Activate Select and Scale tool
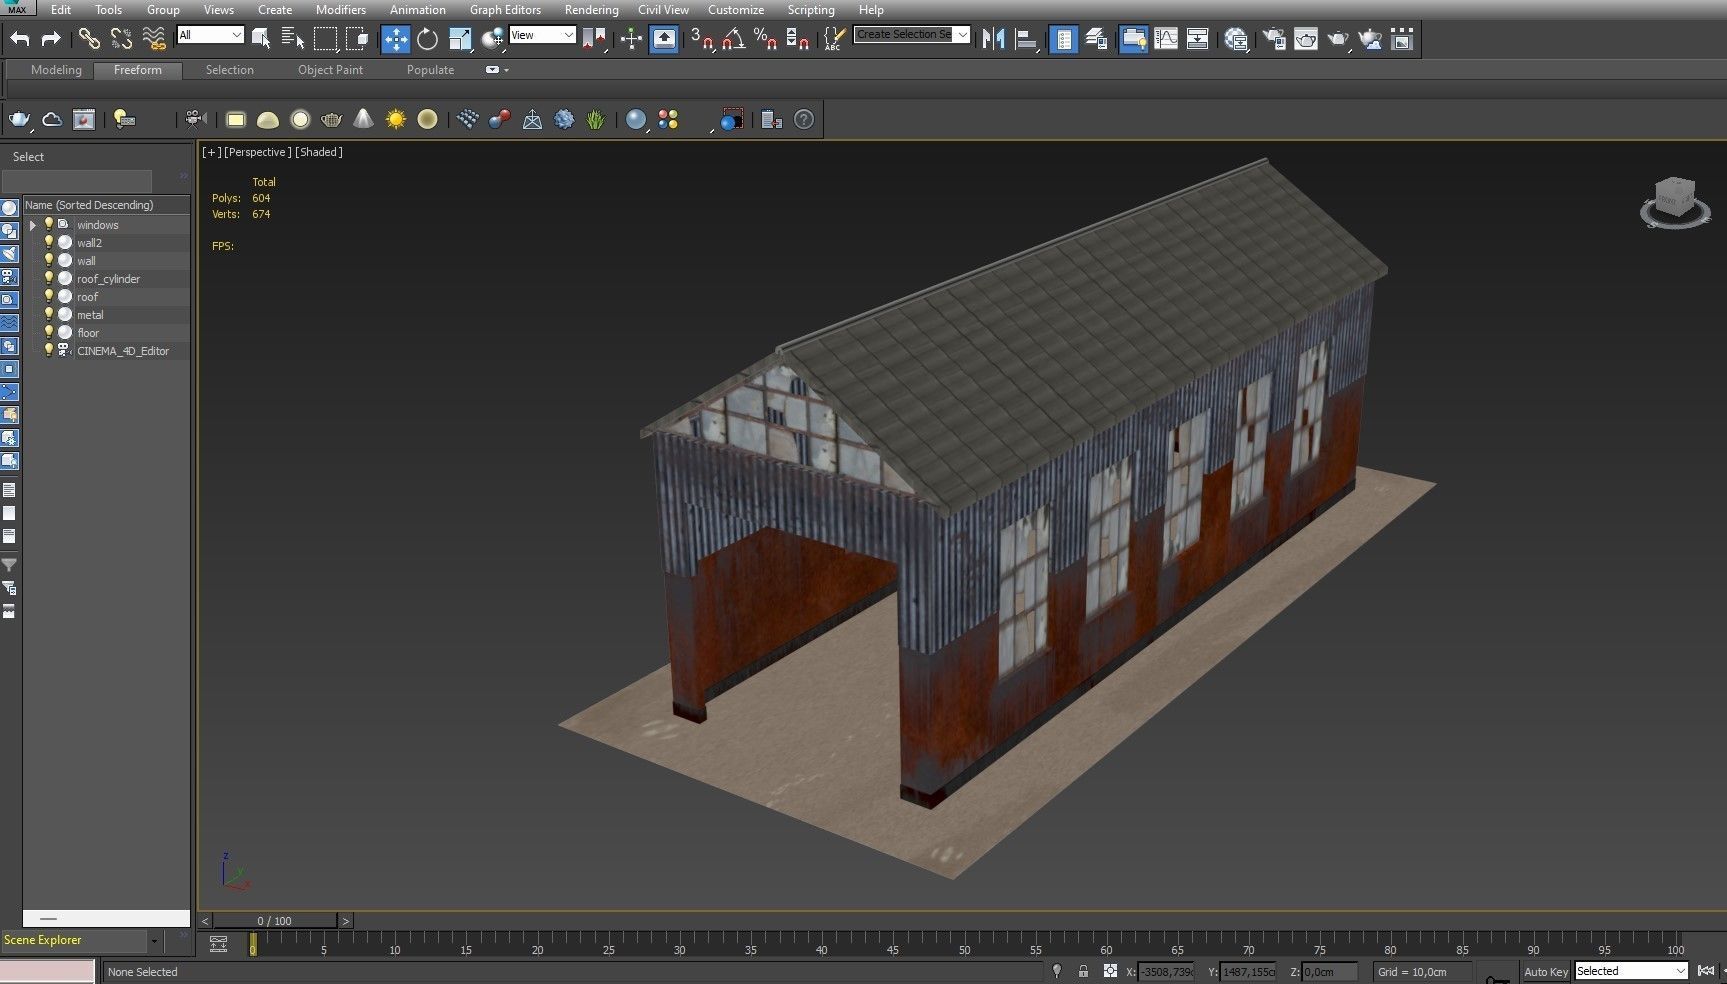This screenshot has width=1727, height=984. click(x=460, y=39)
